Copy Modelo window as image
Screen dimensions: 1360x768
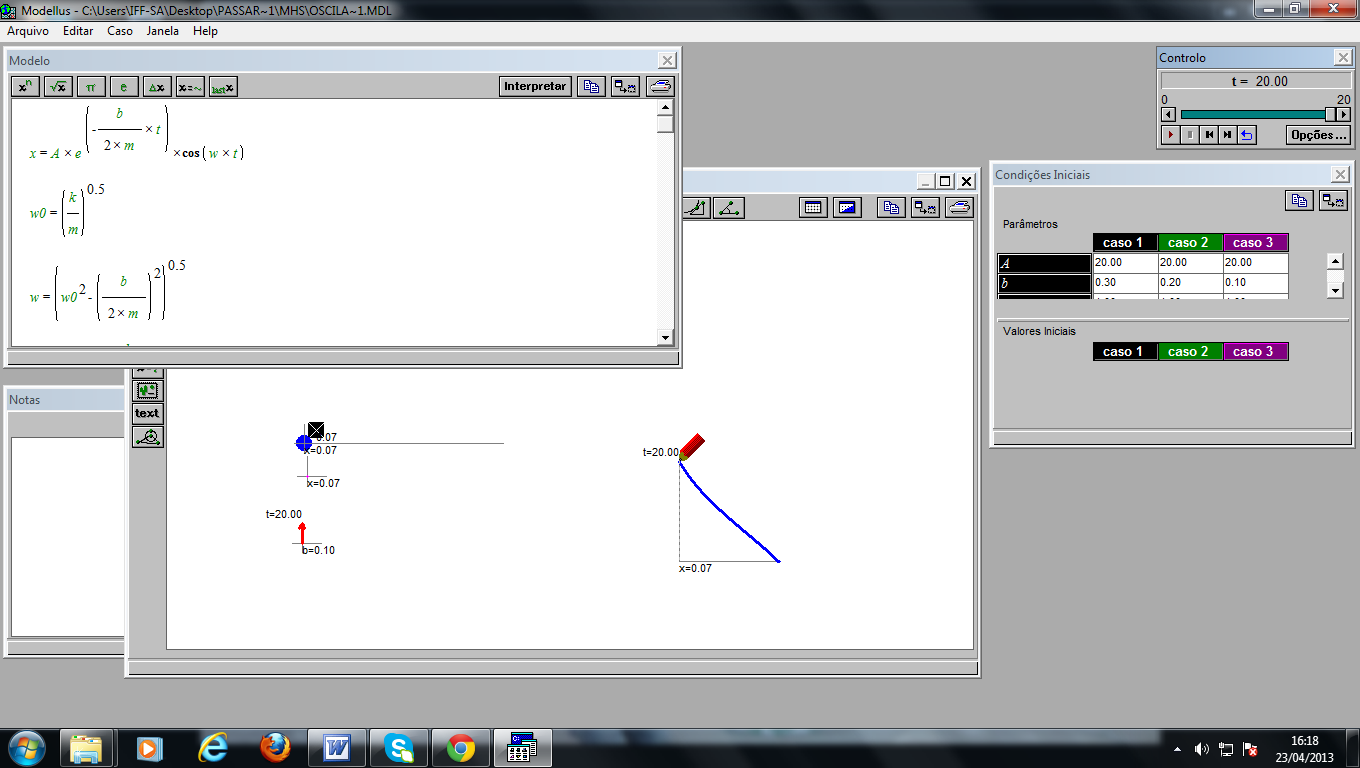(x=626, y=87)
